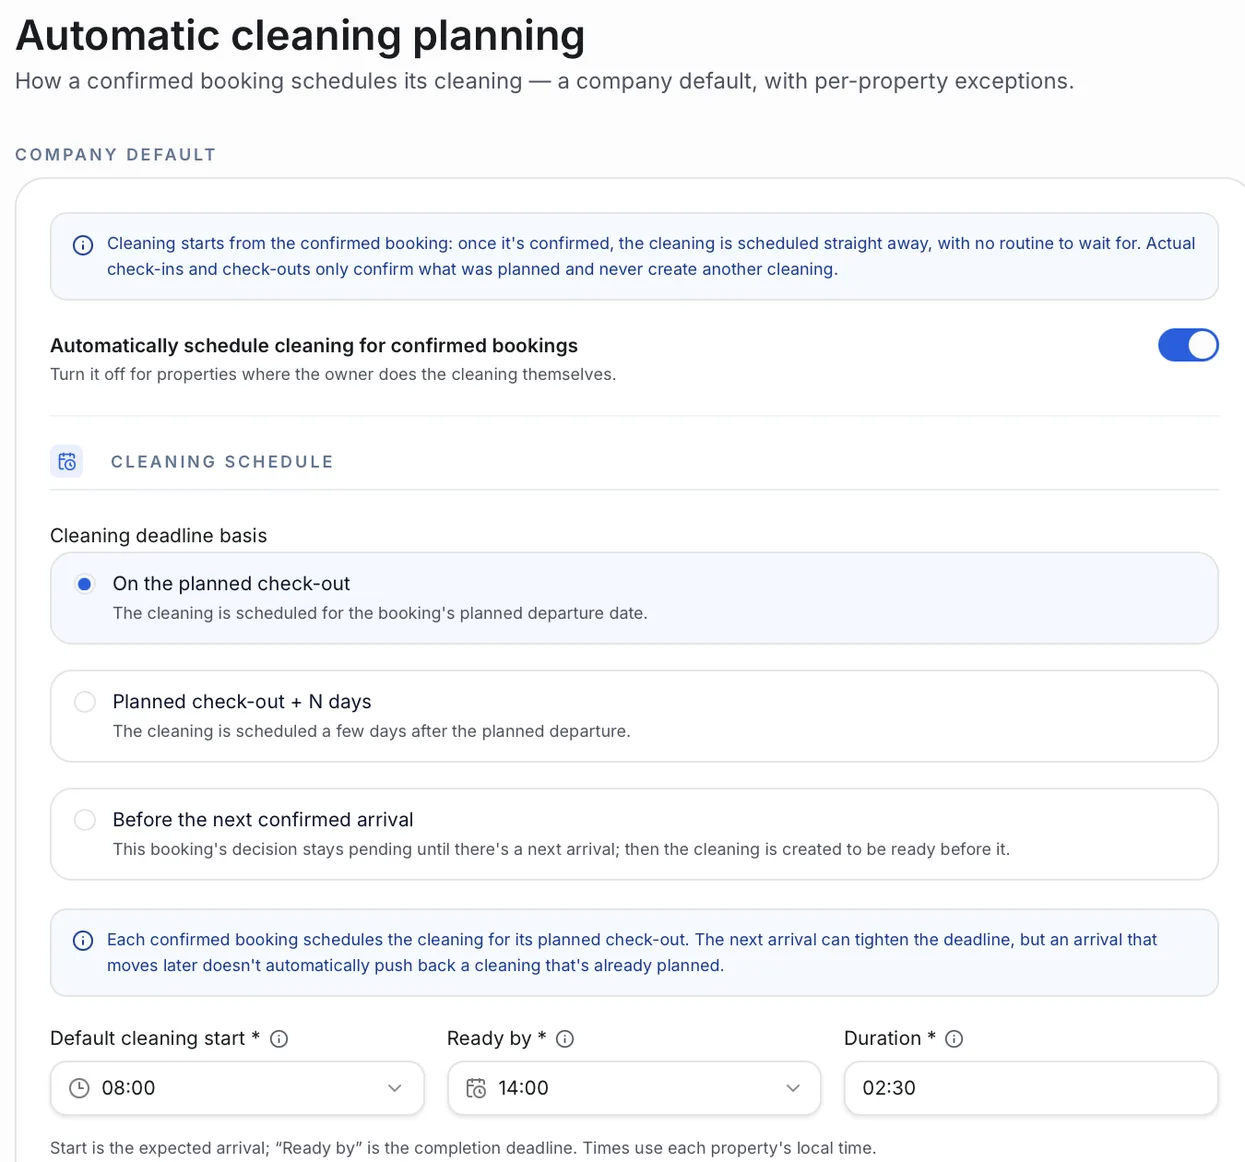
Task: Click the Duration field showing 02:30
Action: click(1031, 1088)
